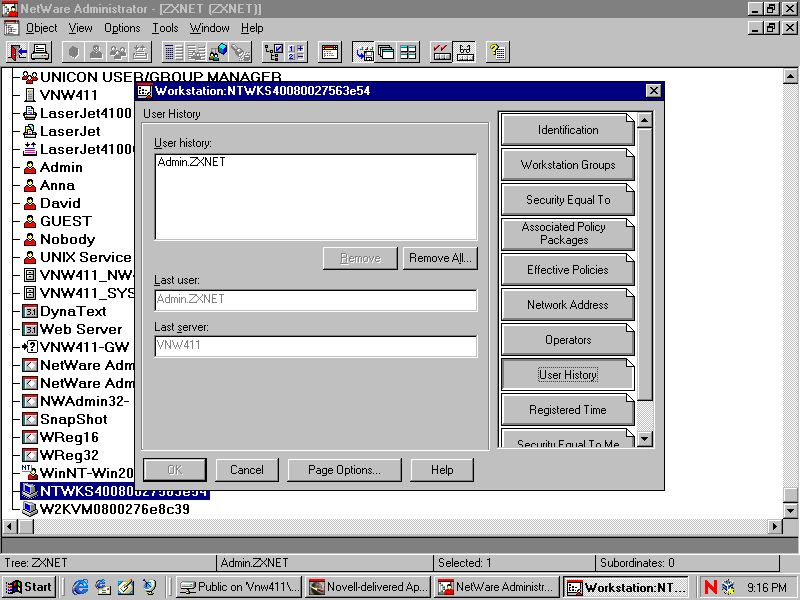Viewport: 800px width, 600px height.
Task: Switch to the Operators page
Action: pos(568,340)
